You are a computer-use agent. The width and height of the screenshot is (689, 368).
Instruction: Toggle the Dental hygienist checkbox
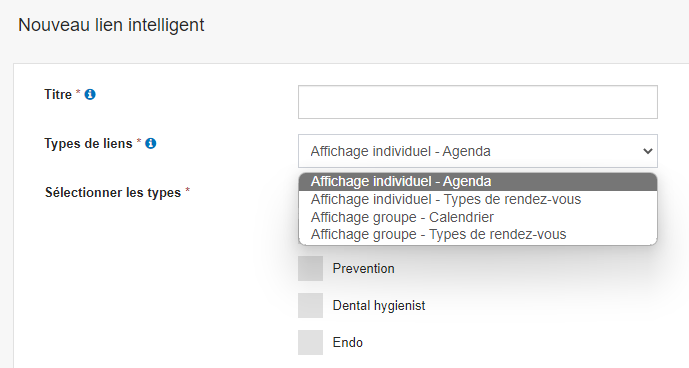click(x=310, y=306)
